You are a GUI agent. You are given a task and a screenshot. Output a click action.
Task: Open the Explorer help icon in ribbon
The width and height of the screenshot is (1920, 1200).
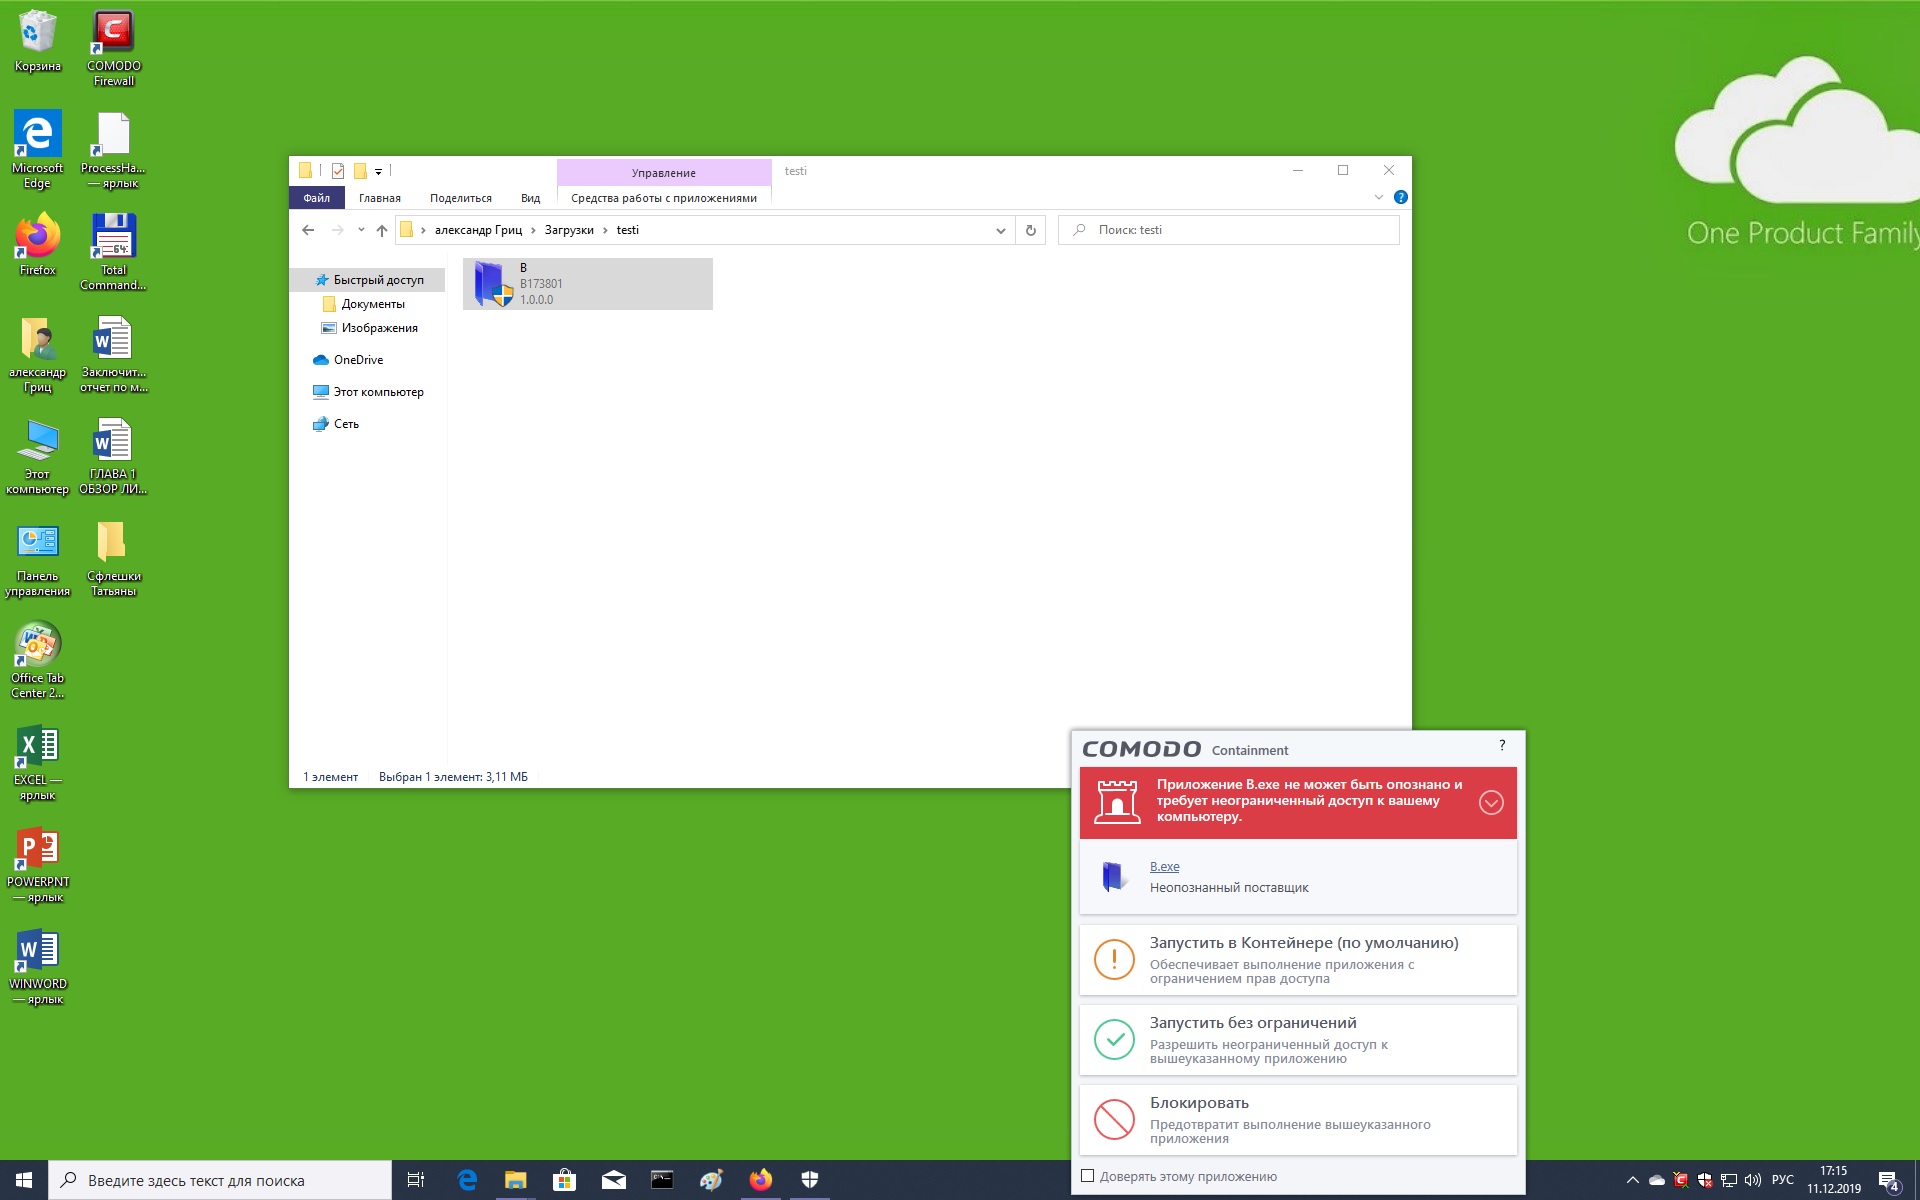click(x=1400, y=197)
